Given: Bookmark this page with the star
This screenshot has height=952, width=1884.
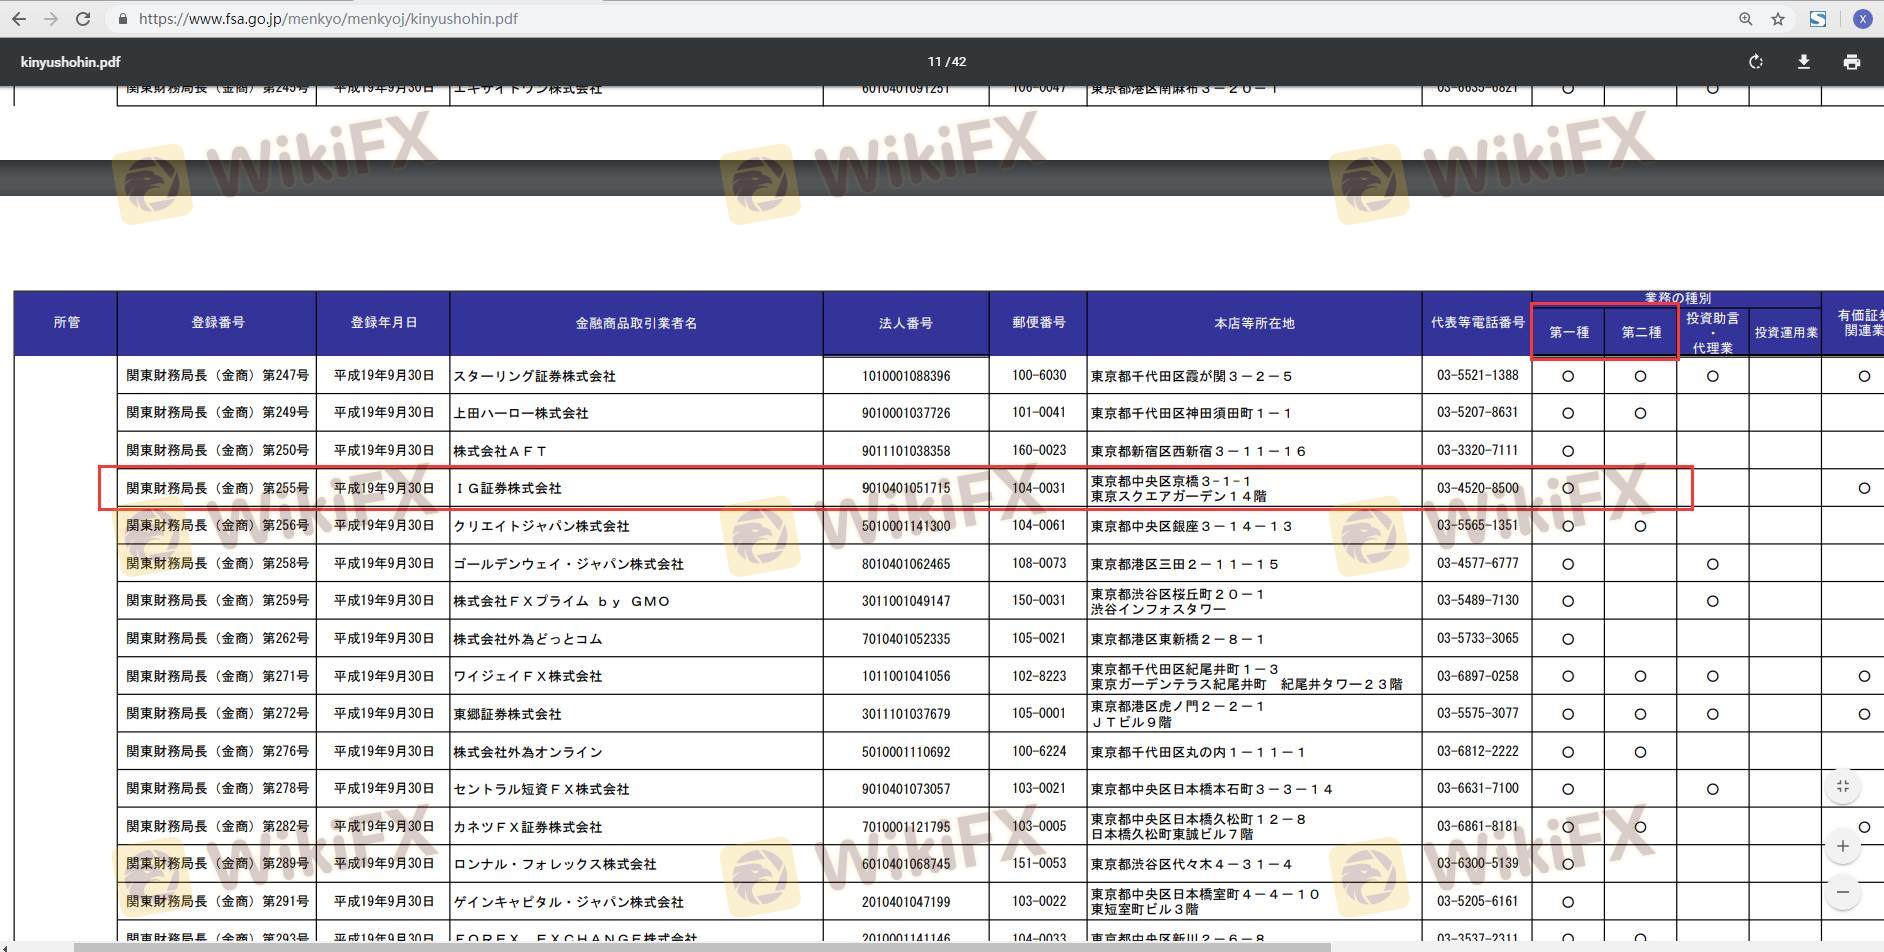Looking at the screenshot, I should (x=1777, y=19).
